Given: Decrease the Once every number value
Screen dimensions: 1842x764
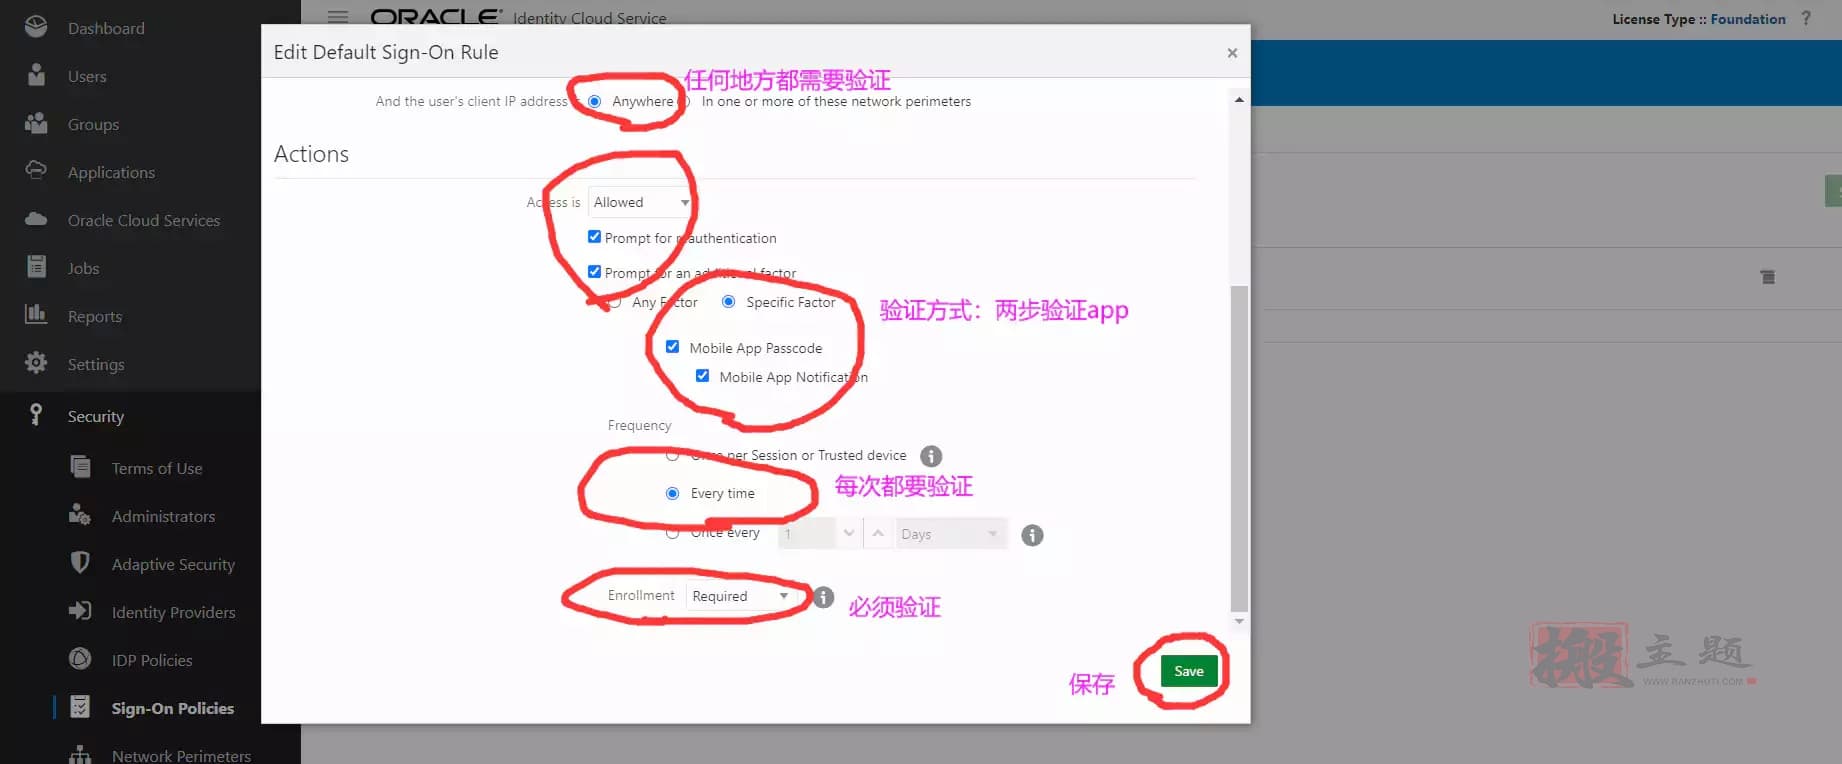Looking at the screenshot, I should pyautogui.click(x=849, y=534).
